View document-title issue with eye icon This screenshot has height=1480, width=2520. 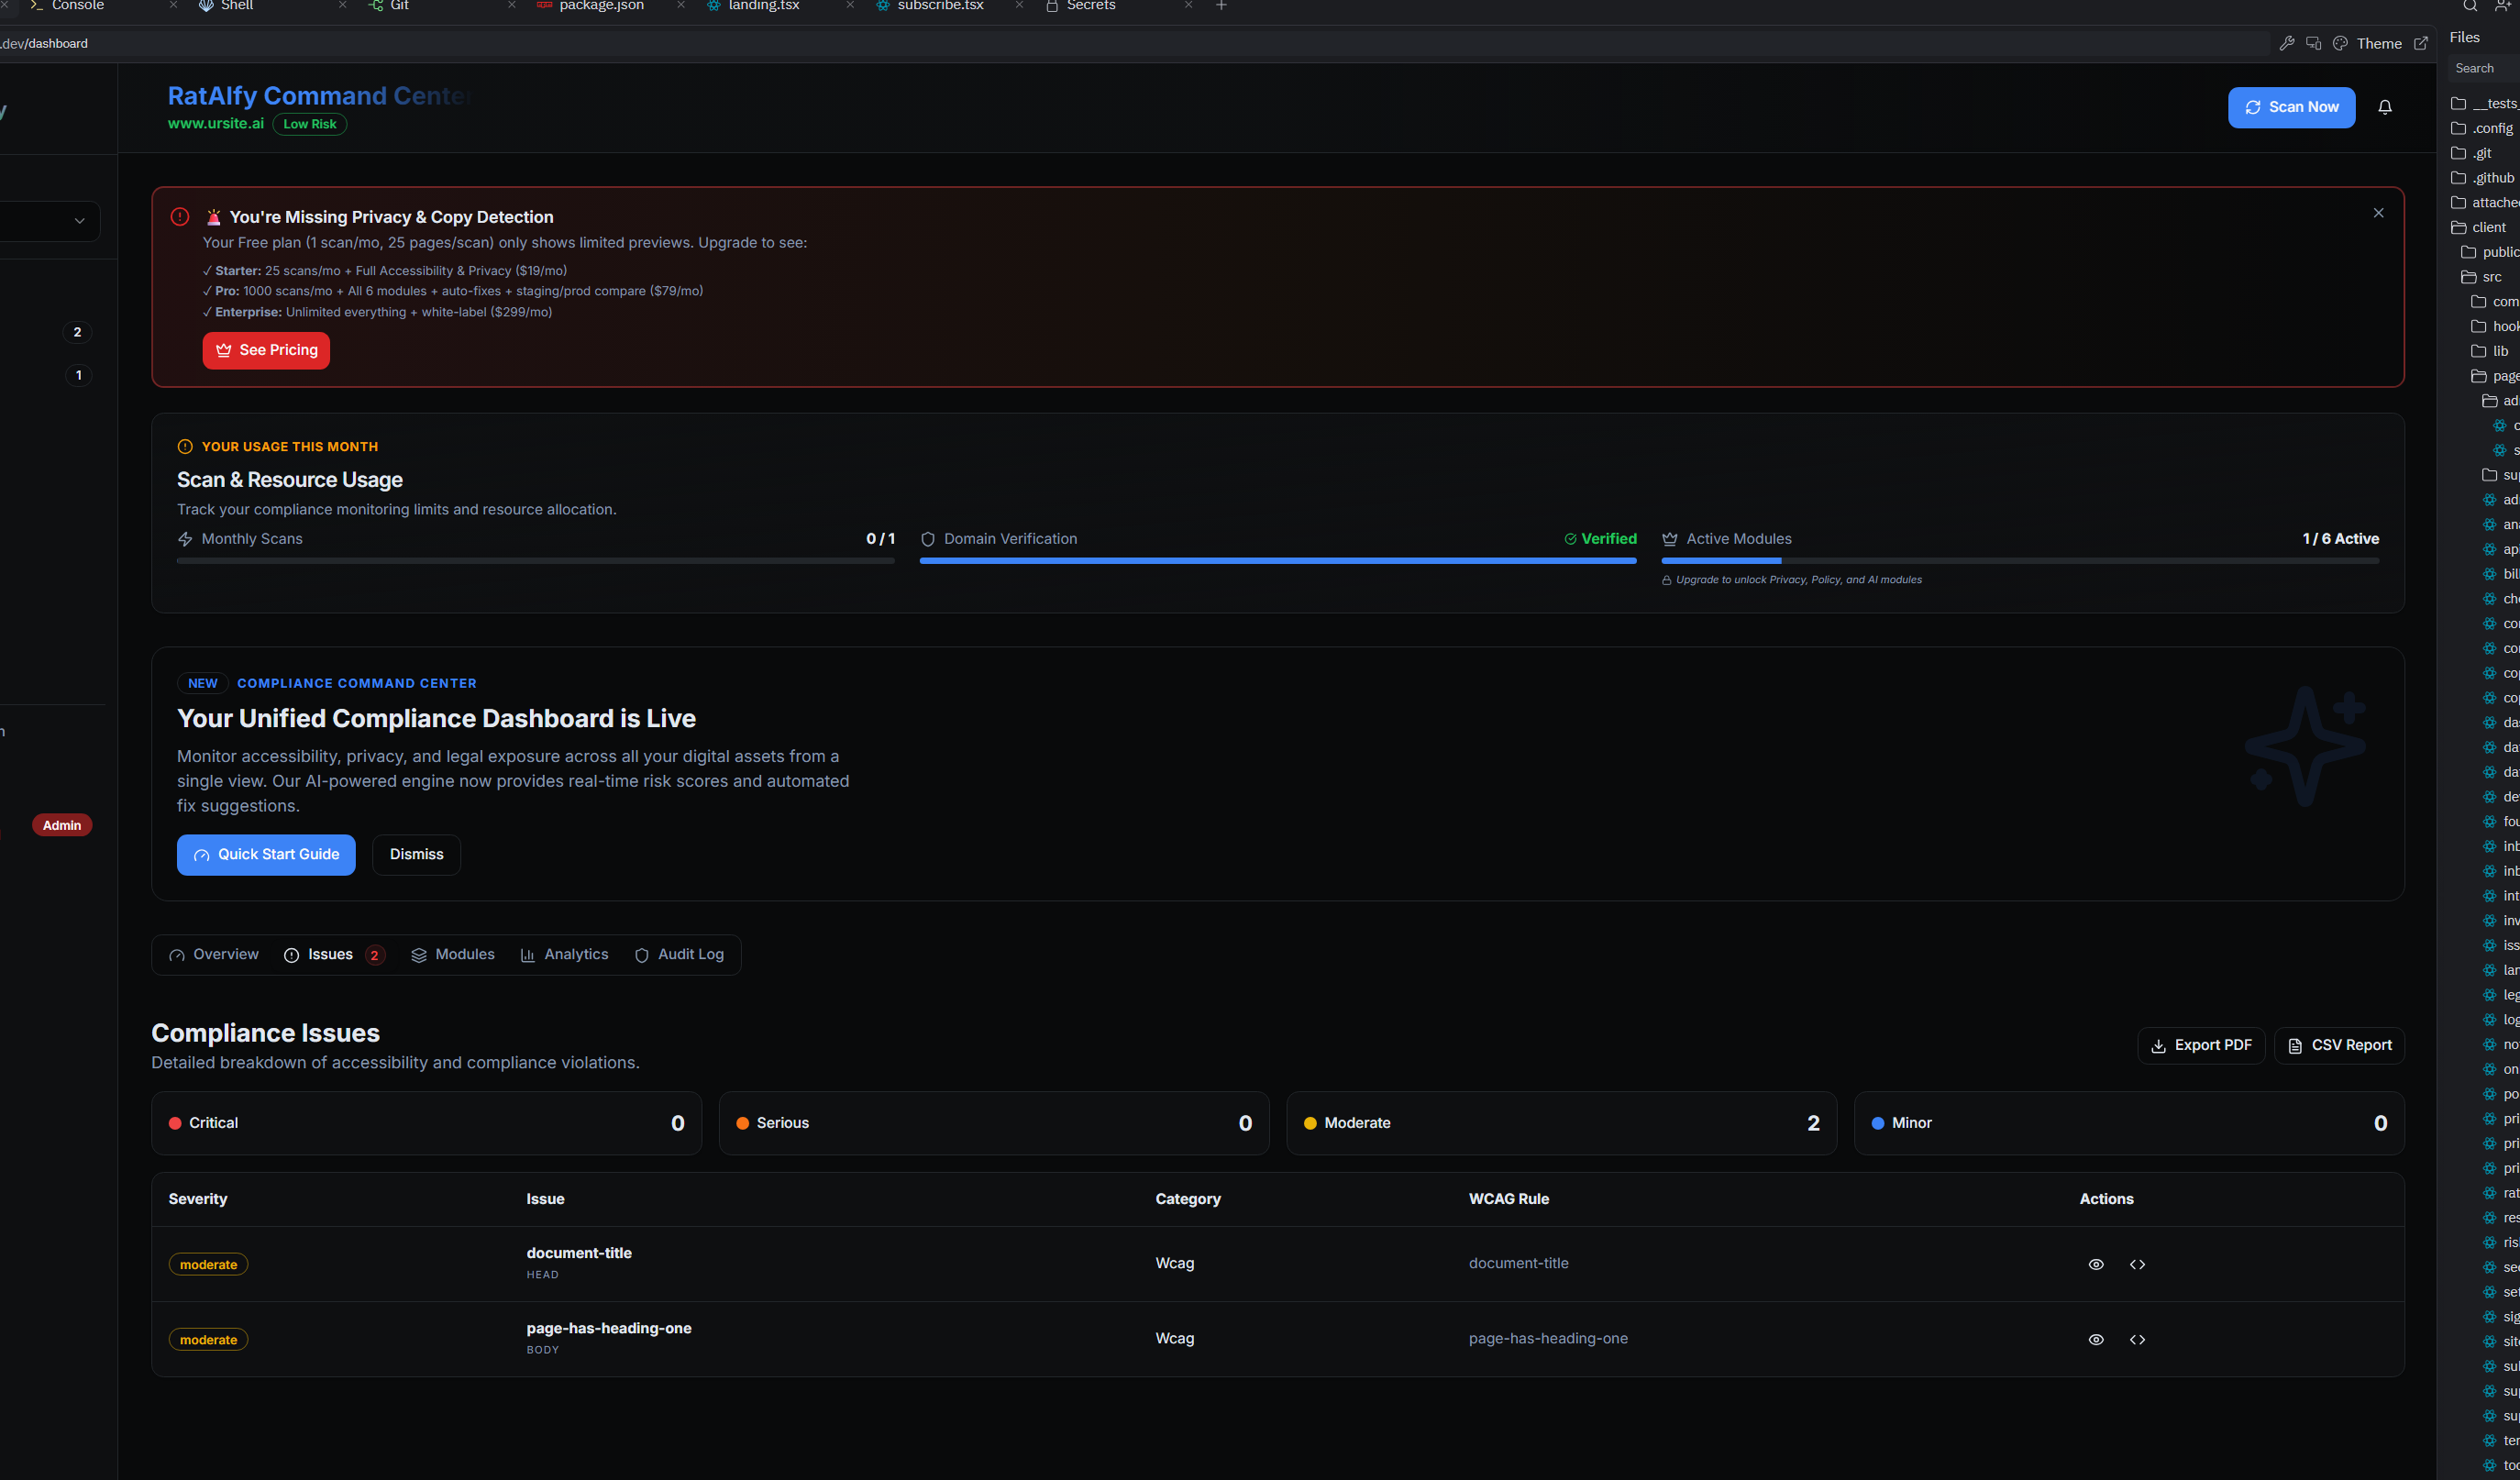coord(2096,1264)
